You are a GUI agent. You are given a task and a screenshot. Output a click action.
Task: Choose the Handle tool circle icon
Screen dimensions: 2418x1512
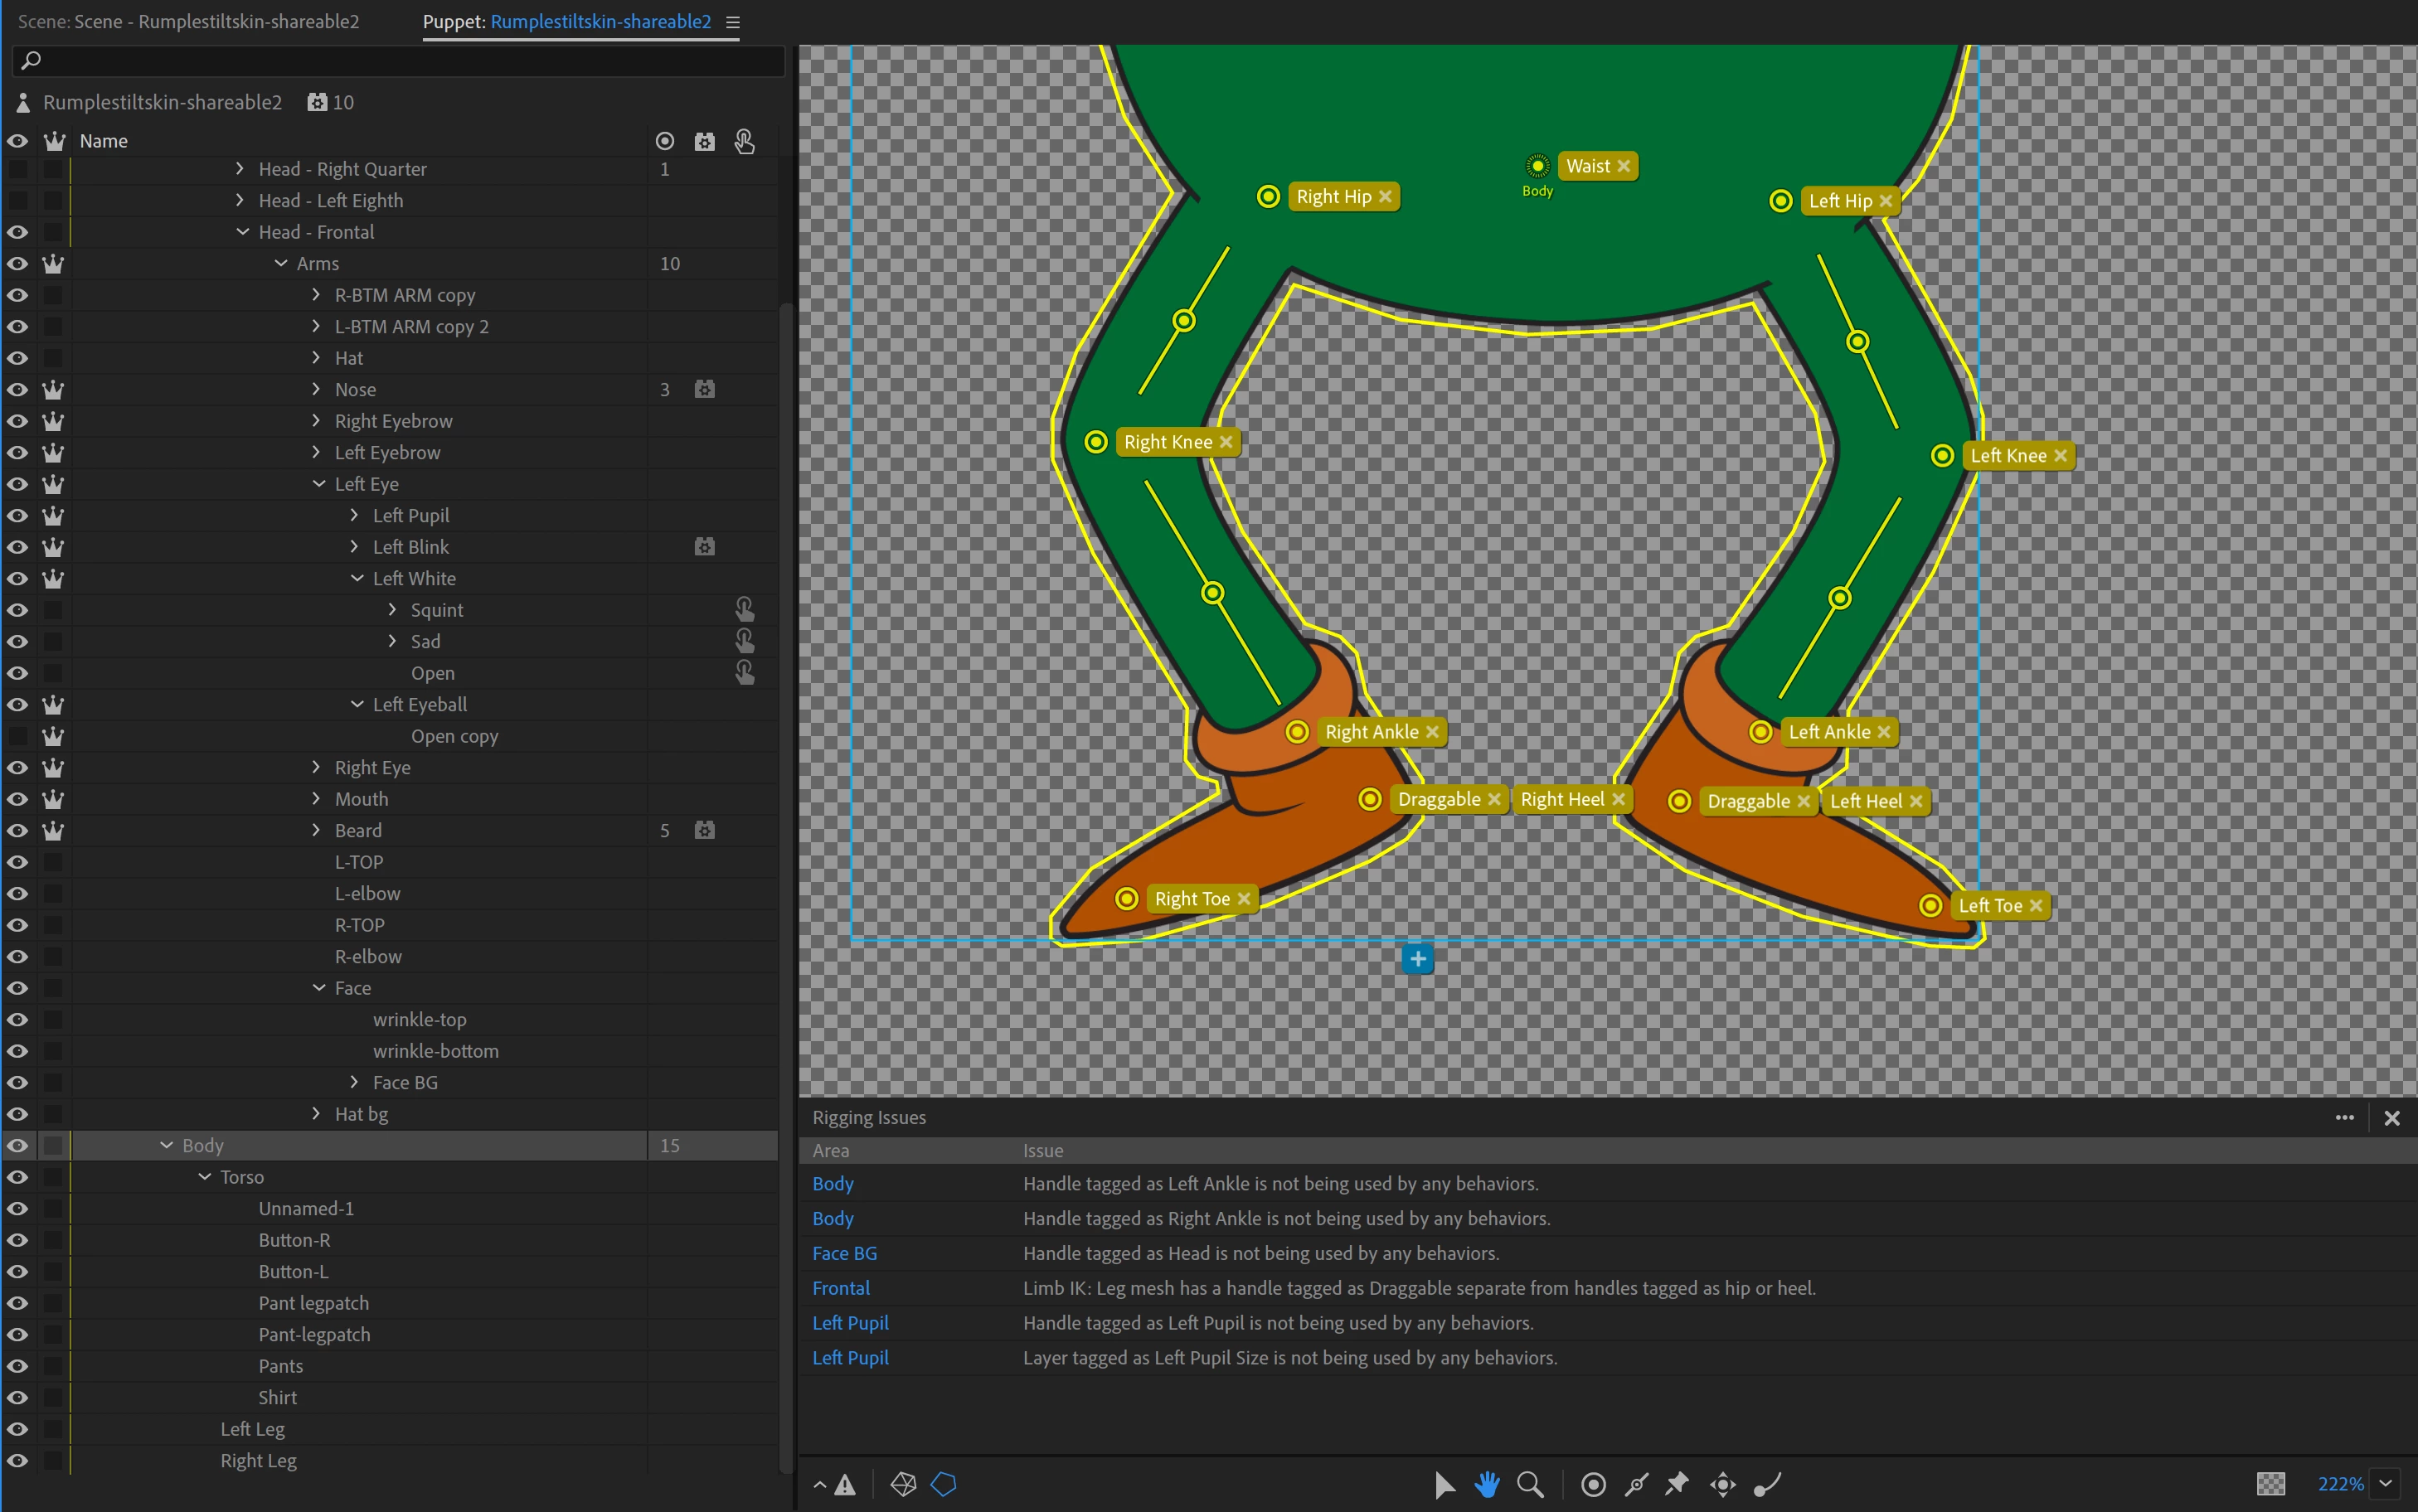coord(1593,1484)
